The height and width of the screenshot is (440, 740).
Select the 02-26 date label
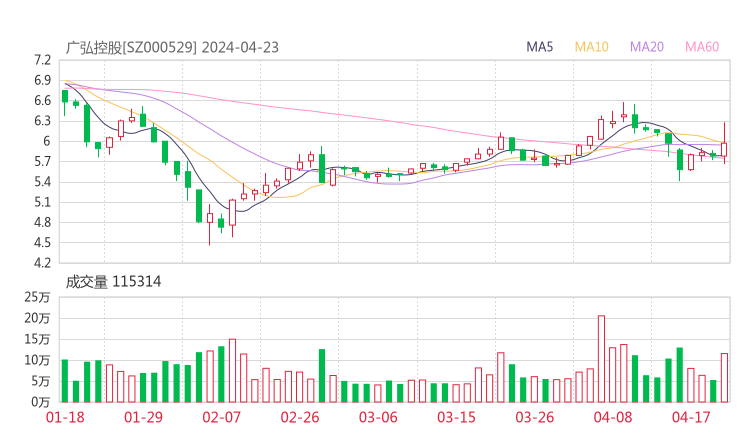[x=300, y=417]
